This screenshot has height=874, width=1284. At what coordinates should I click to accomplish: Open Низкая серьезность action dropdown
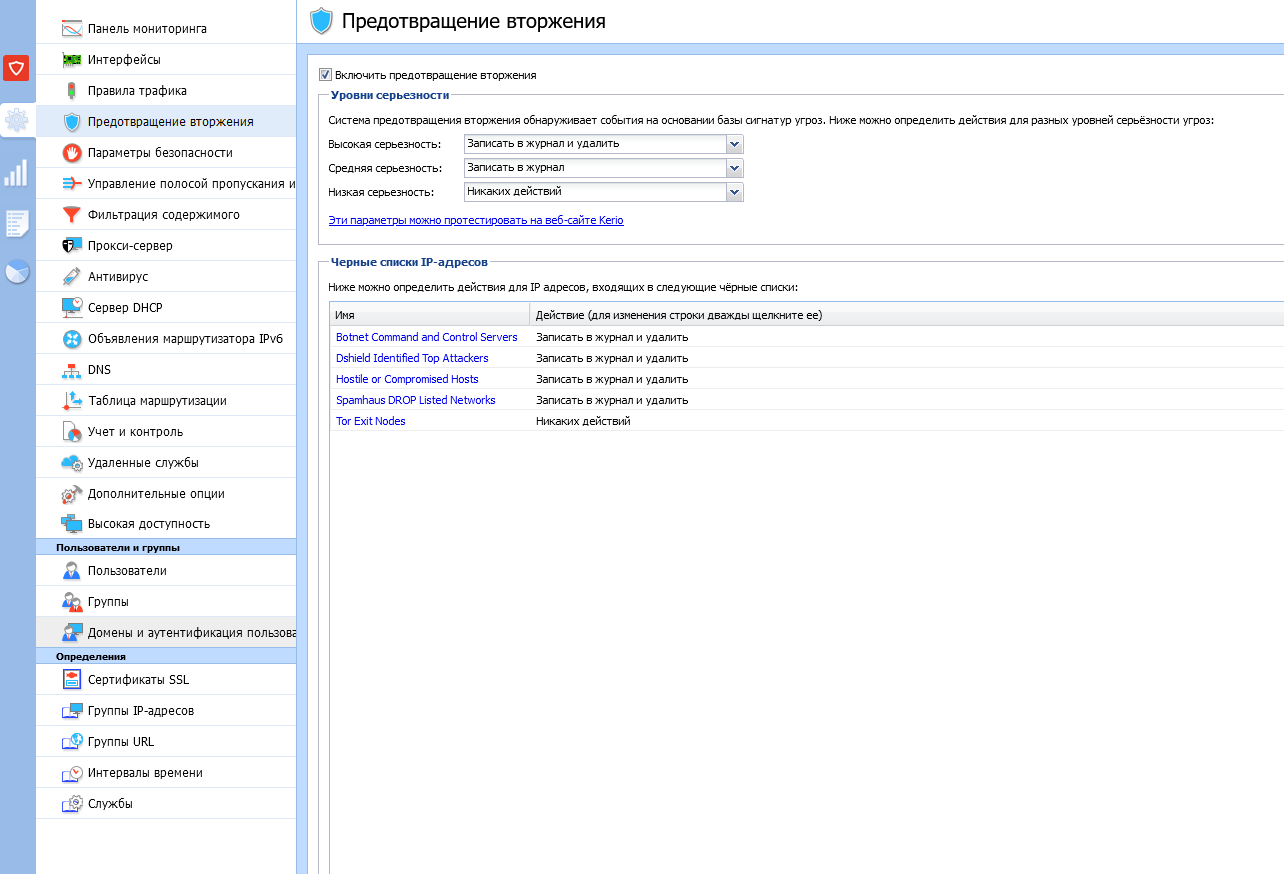point(735,192)
